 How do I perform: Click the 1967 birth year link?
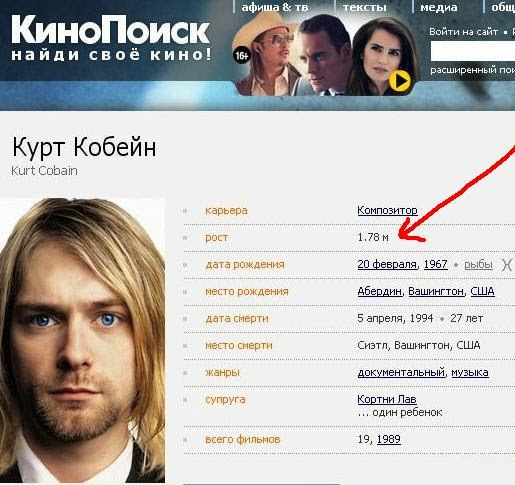435,264
